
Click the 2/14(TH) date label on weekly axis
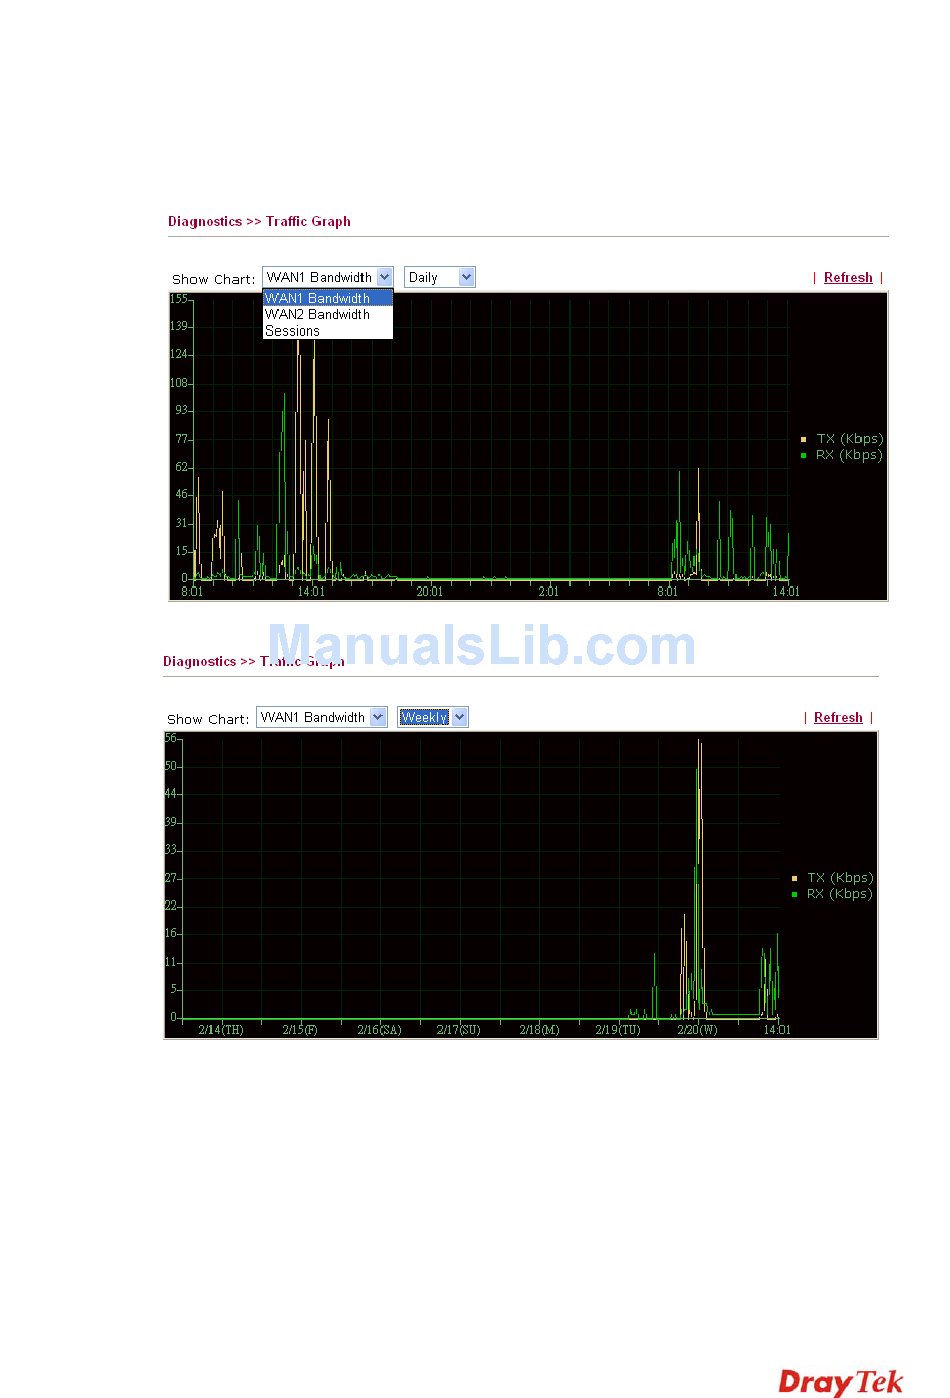(x=220, y=1030)
